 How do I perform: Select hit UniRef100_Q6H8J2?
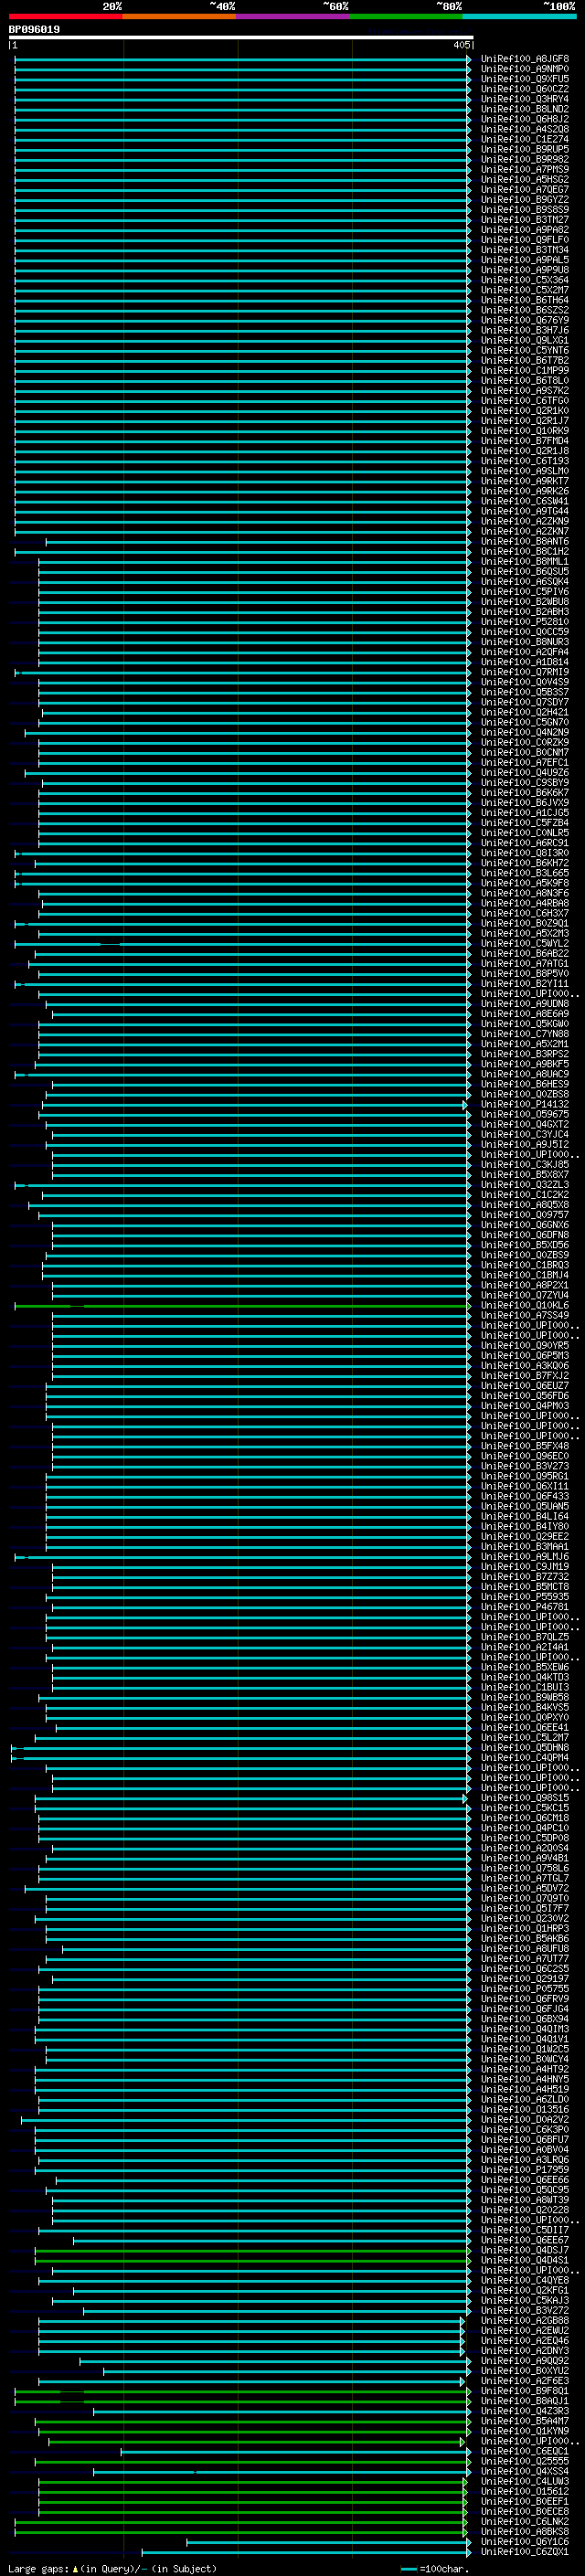[525, 119]
